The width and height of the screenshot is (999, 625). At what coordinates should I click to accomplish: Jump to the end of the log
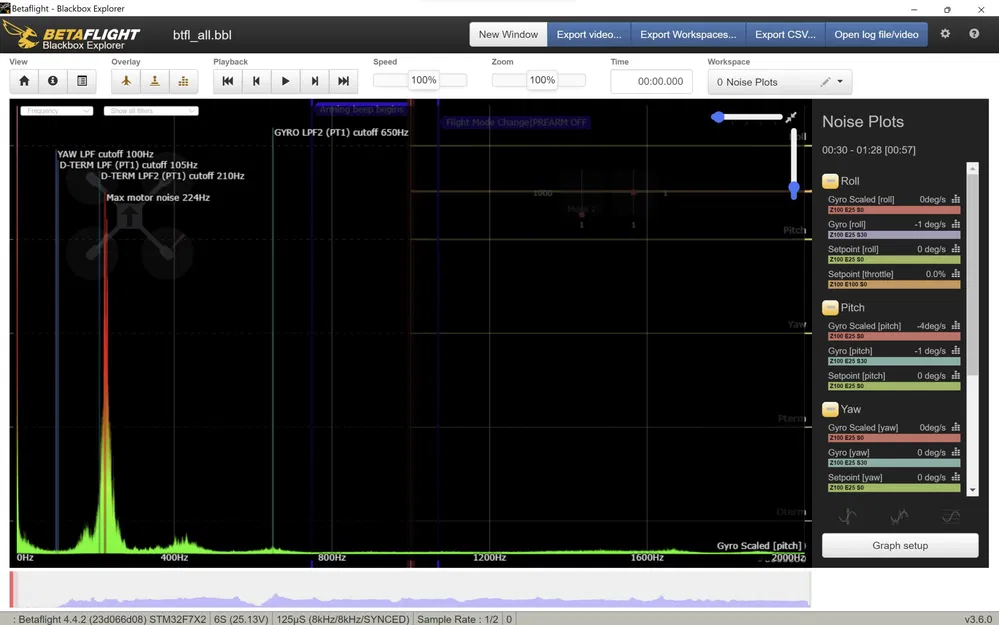click(x=343, y=81)
